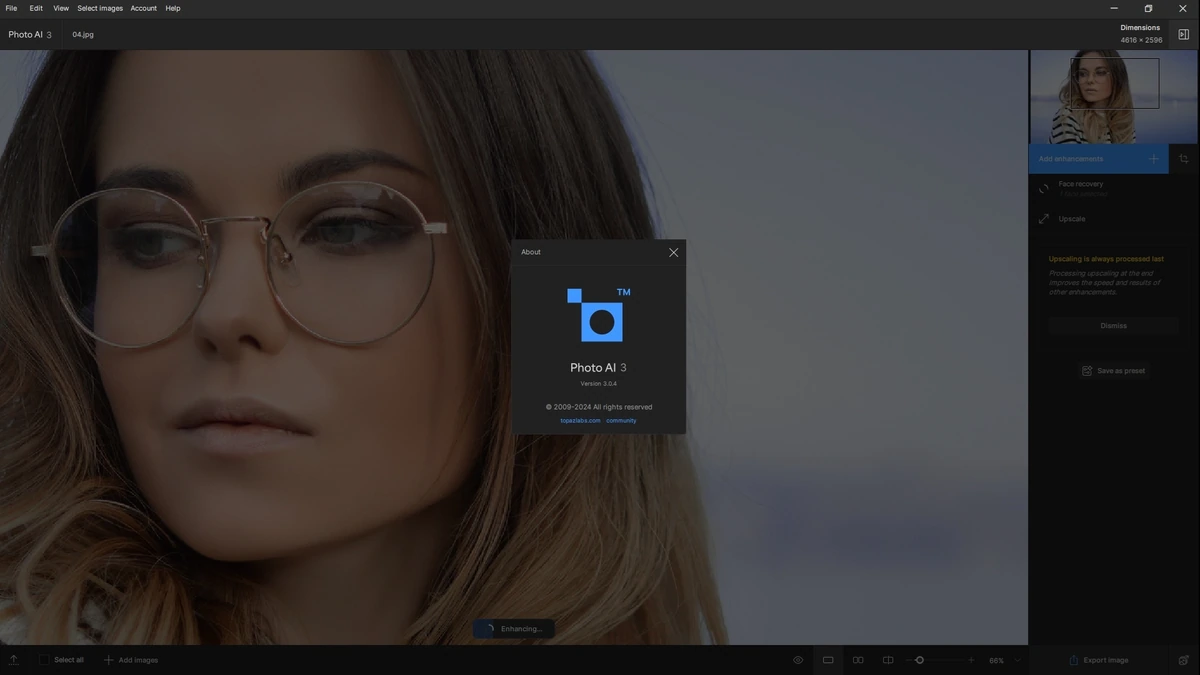Restore down the application window

1148,8
